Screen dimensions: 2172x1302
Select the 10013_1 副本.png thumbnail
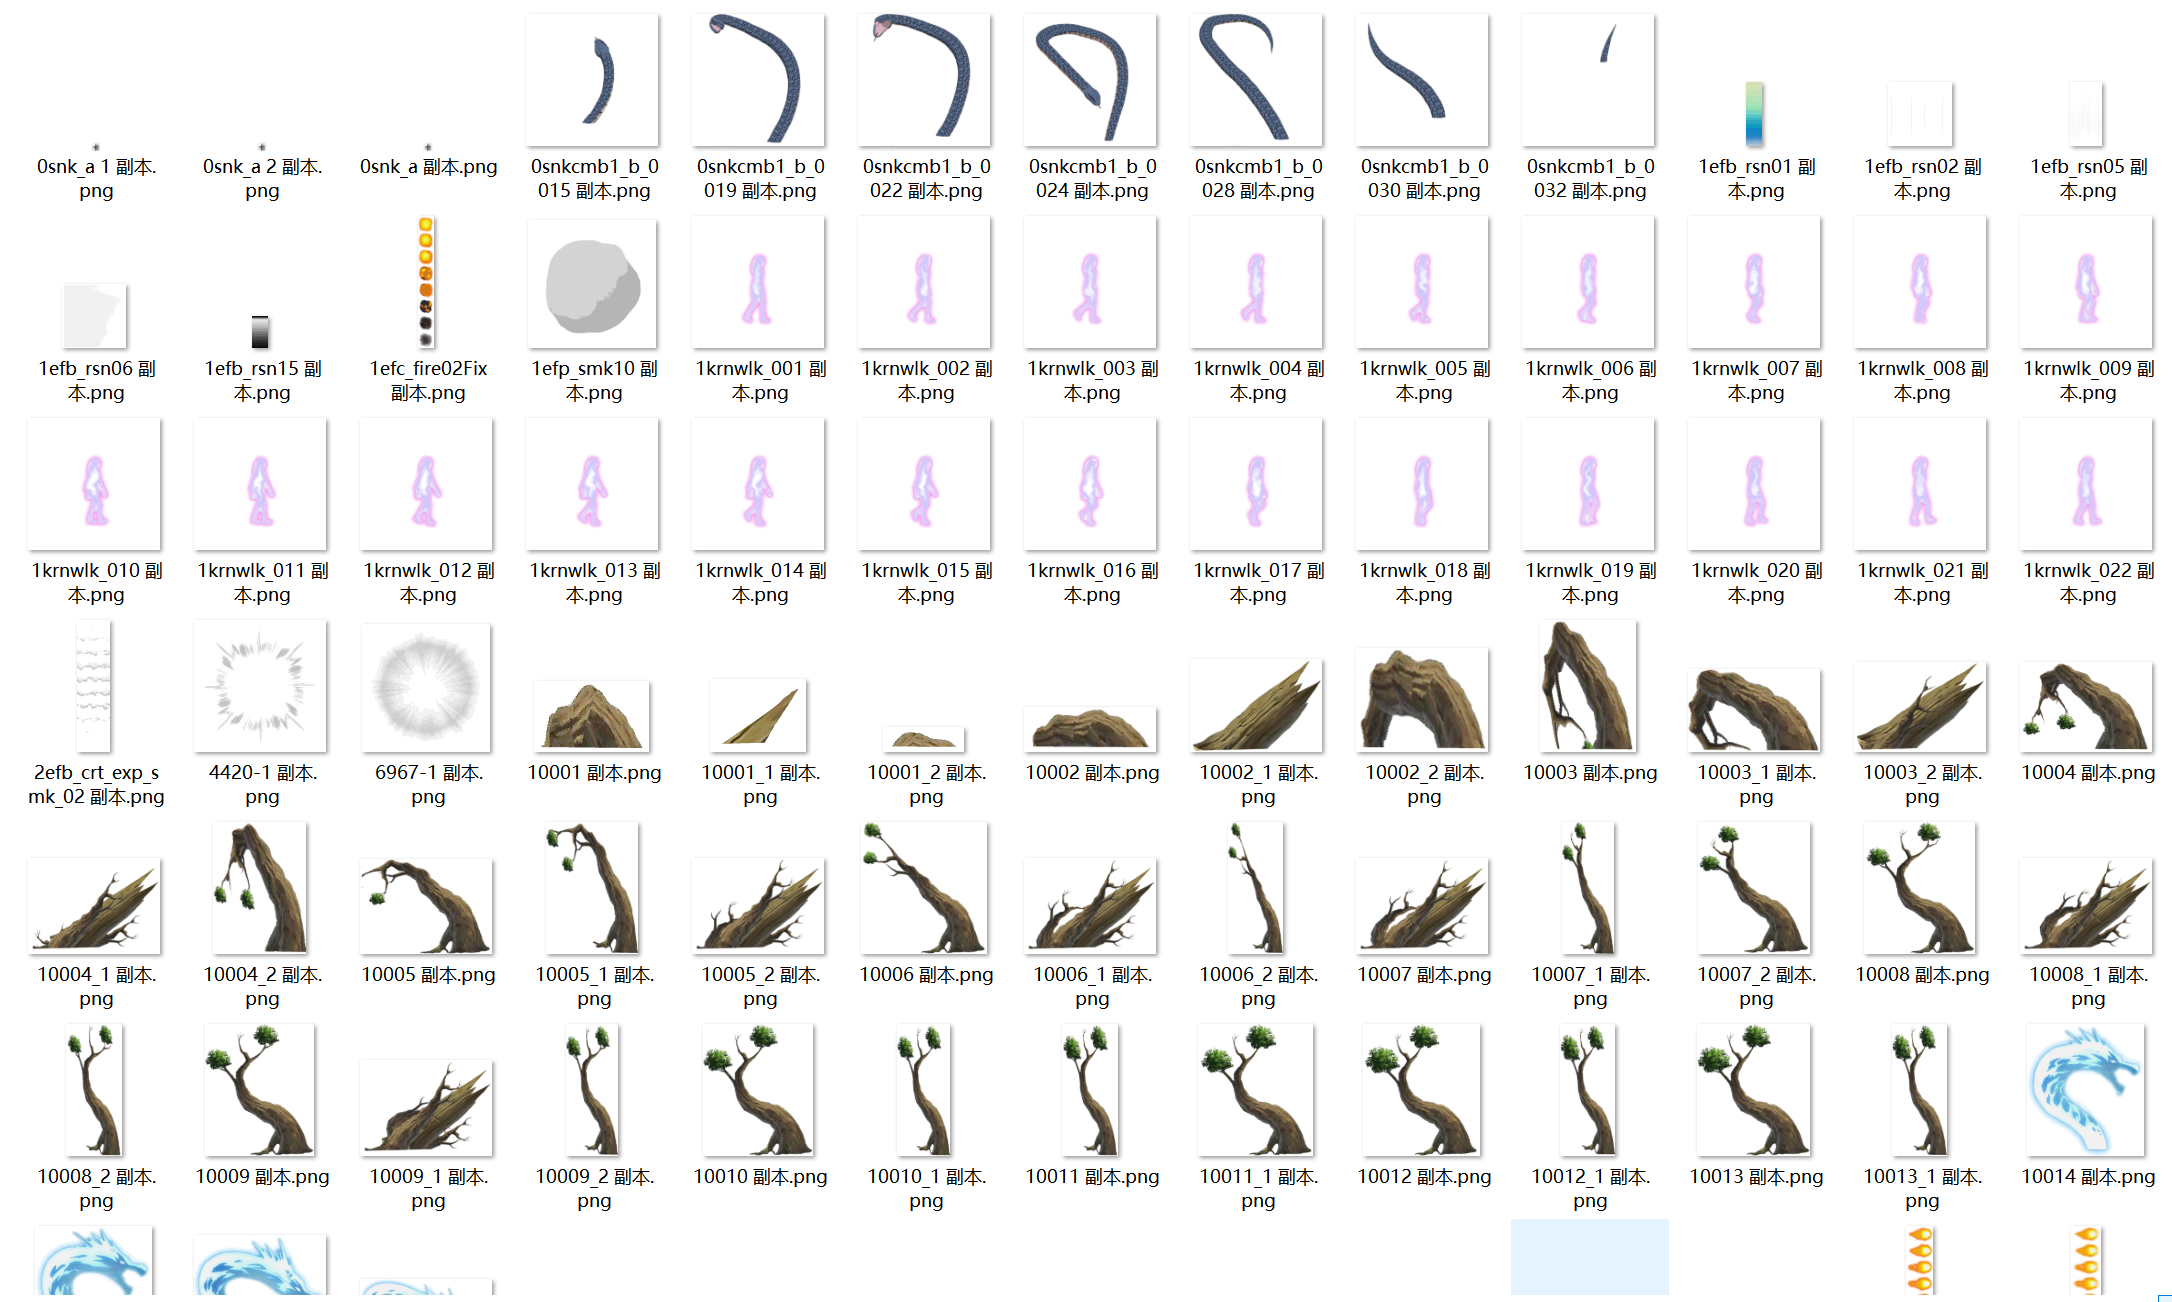1921,1090
